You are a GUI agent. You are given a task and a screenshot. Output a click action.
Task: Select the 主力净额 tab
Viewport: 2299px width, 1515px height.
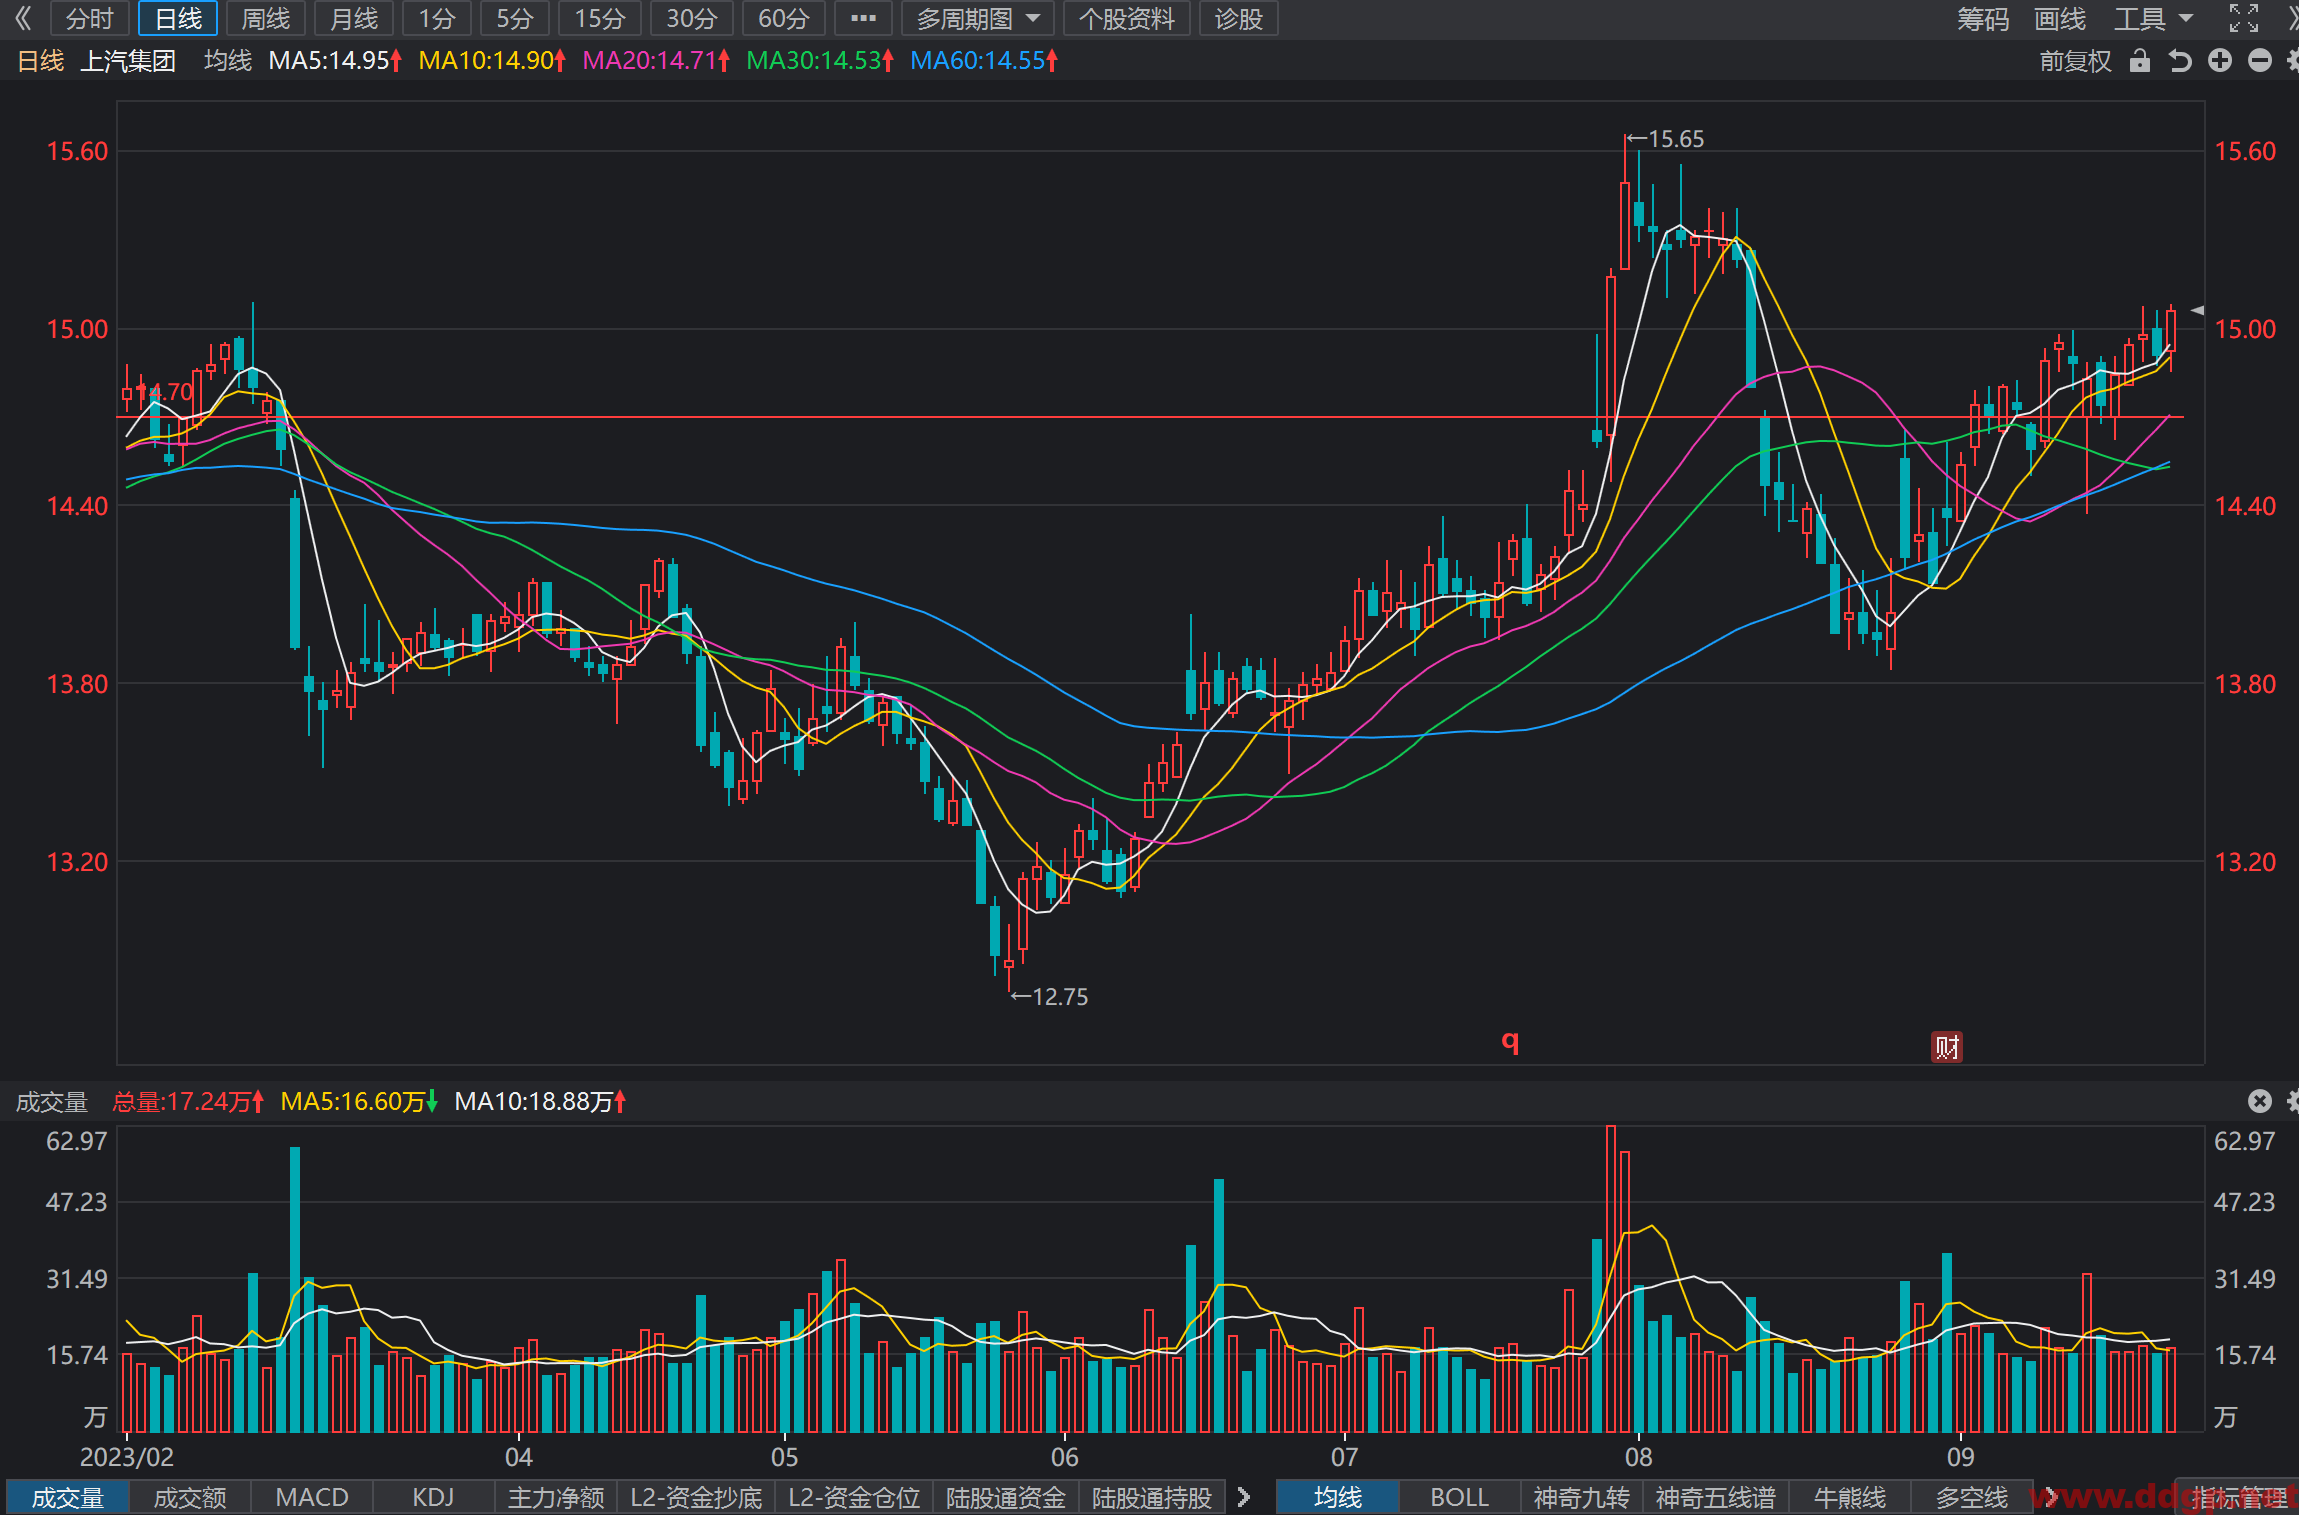(556, 1497)
